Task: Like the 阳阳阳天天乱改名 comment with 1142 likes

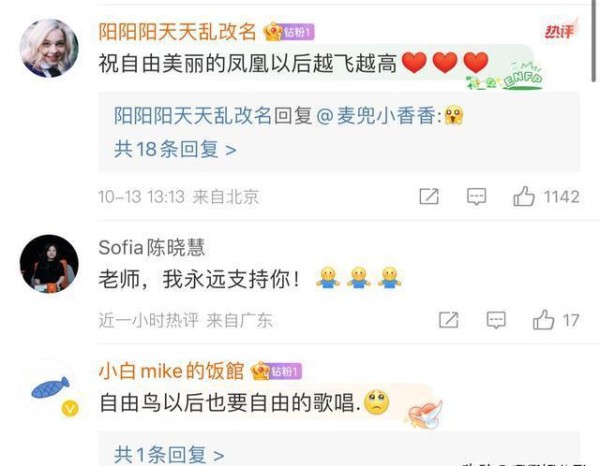Action: 523,196
